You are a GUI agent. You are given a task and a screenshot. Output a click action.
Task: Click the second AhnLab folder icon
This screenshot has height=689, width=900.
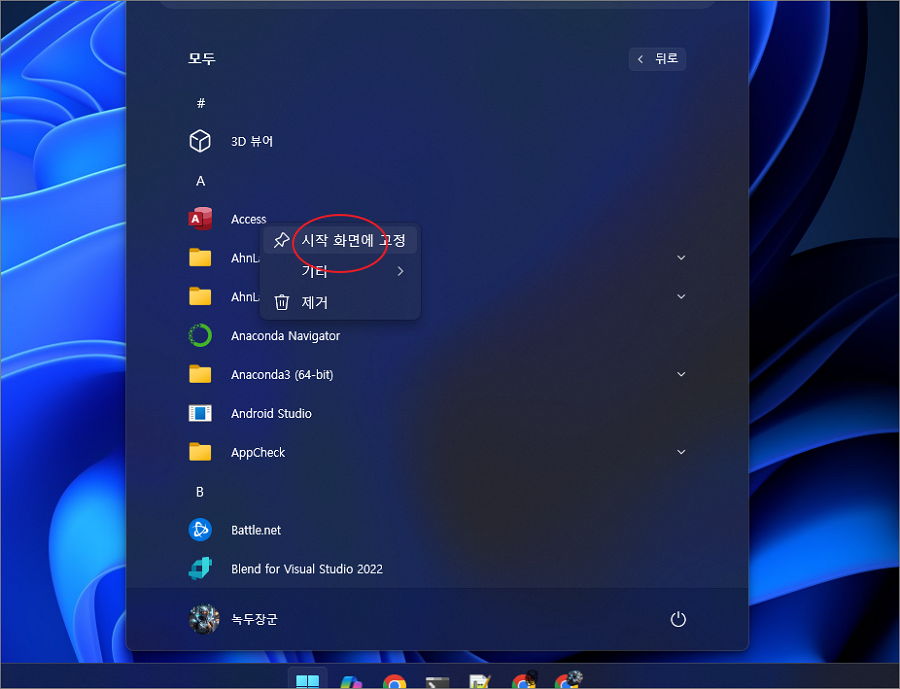pos(200,296)
